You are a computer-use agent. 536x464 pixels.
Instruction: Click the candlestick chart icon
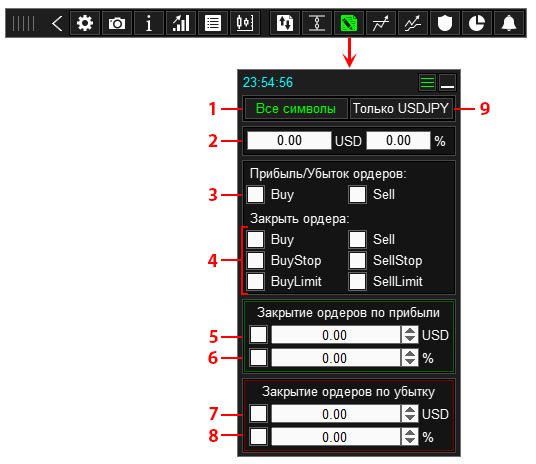tap(245, 23)
